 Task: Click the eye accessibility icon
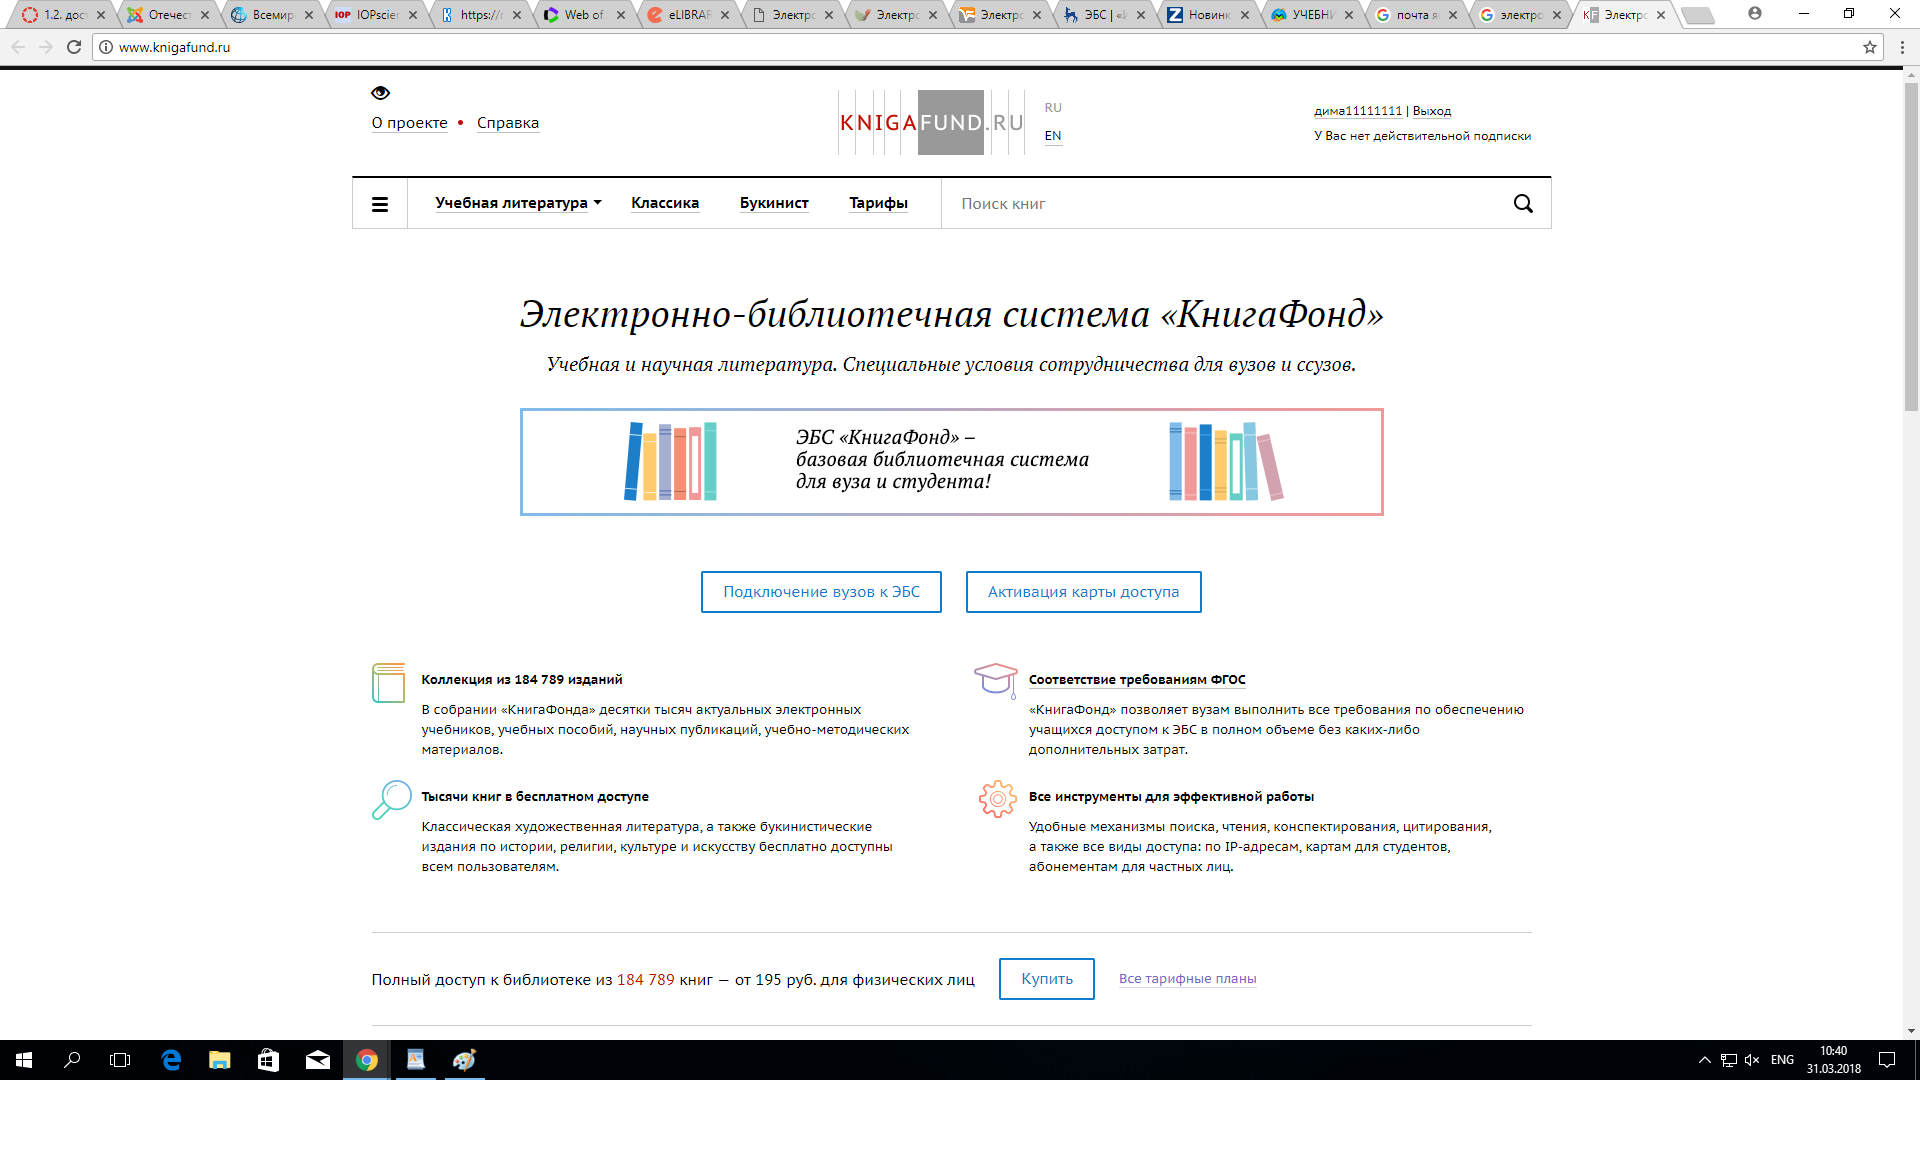click(380, 93)
